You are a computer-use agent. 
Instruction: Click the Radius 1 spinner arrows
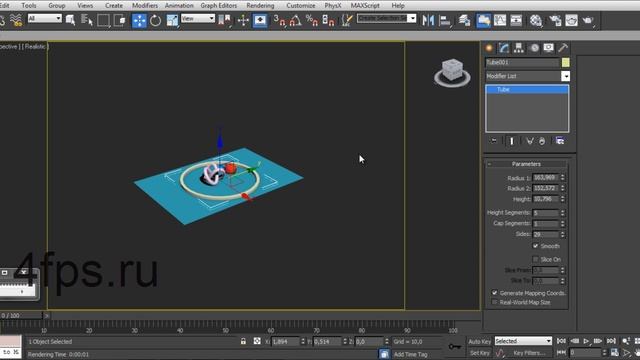(562, 178)
